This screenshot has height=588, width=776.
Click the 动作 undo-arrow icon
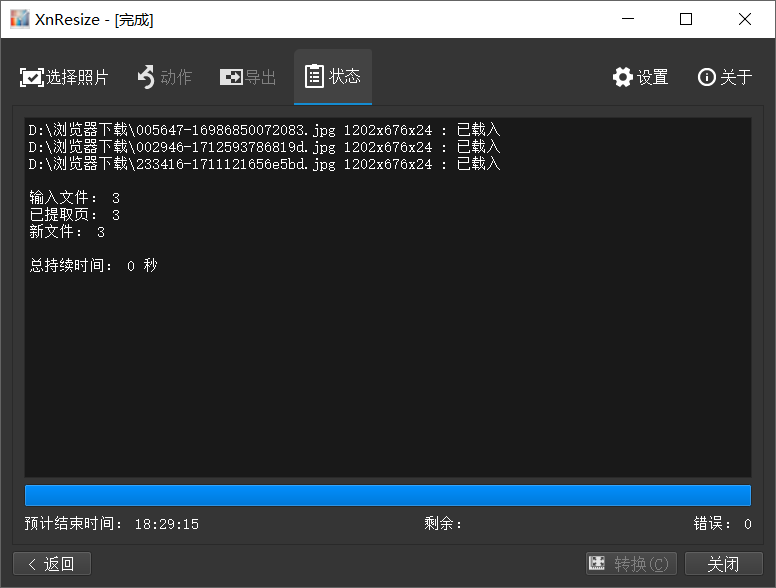146,77
